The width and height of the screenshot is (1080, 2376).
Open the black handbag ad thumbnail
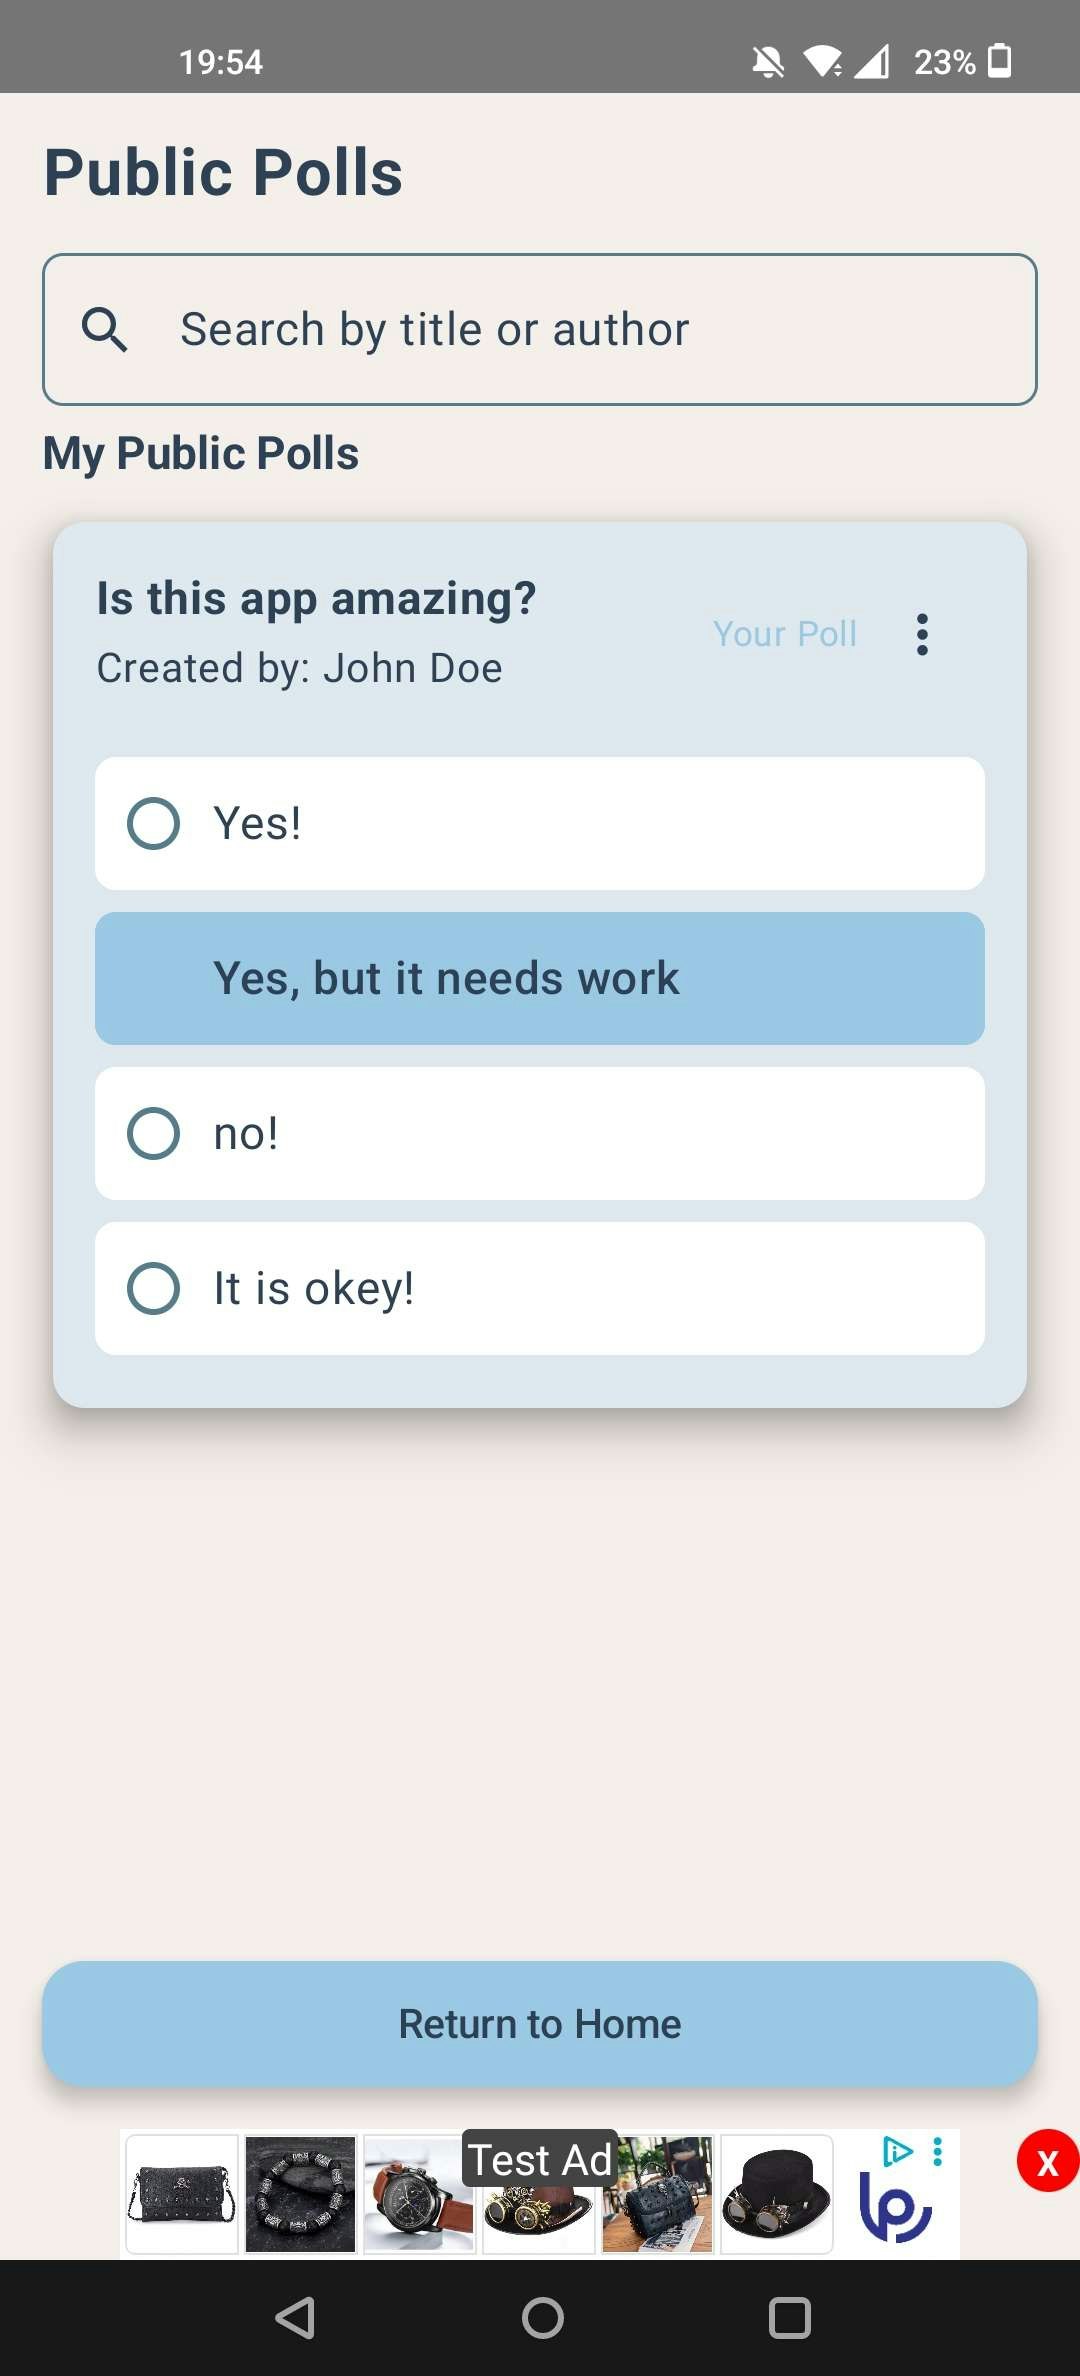182,2194
